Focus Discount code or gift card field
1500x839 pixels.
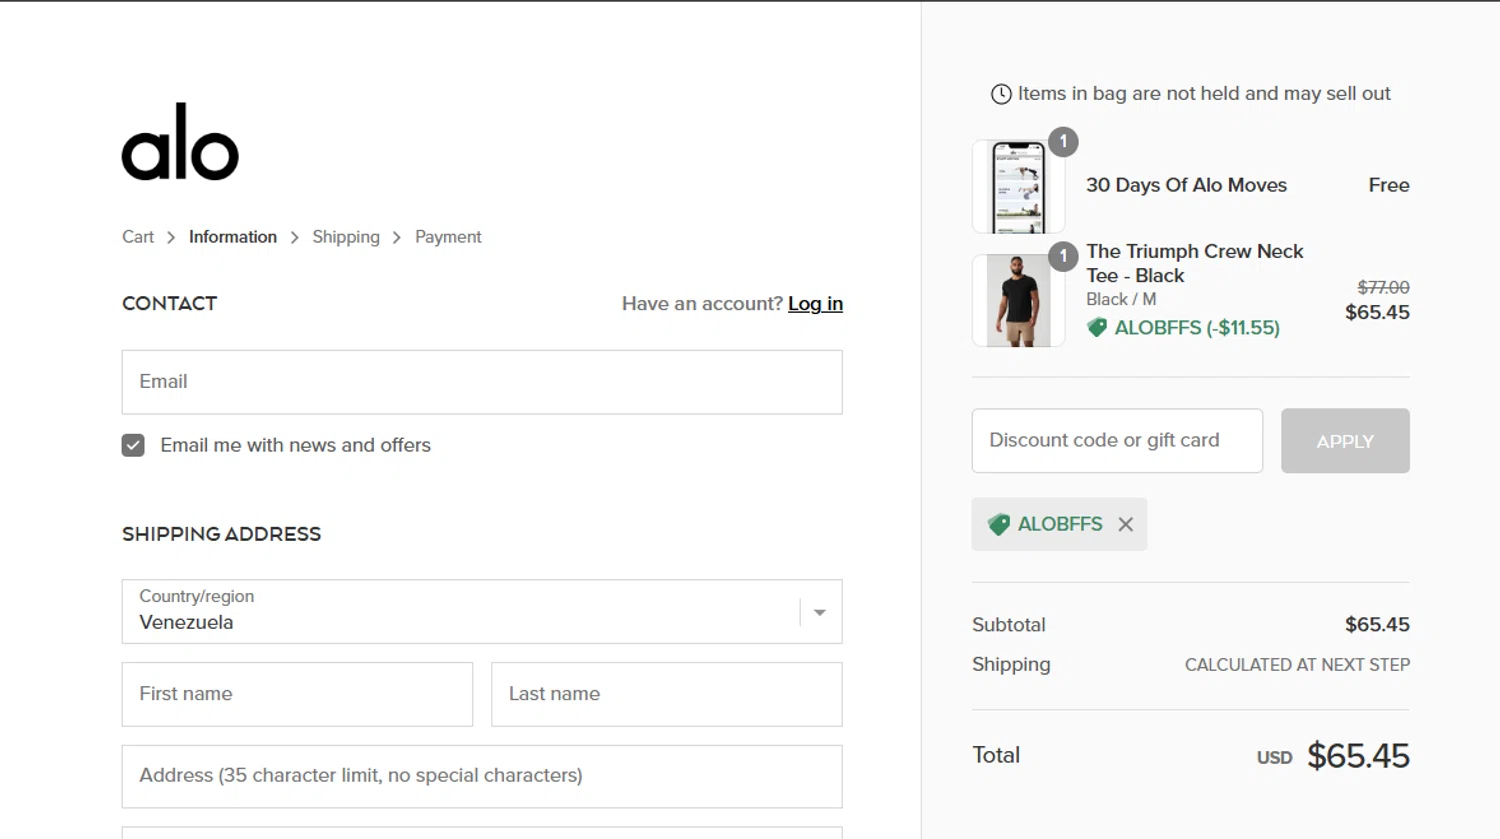click(1117, 441)
